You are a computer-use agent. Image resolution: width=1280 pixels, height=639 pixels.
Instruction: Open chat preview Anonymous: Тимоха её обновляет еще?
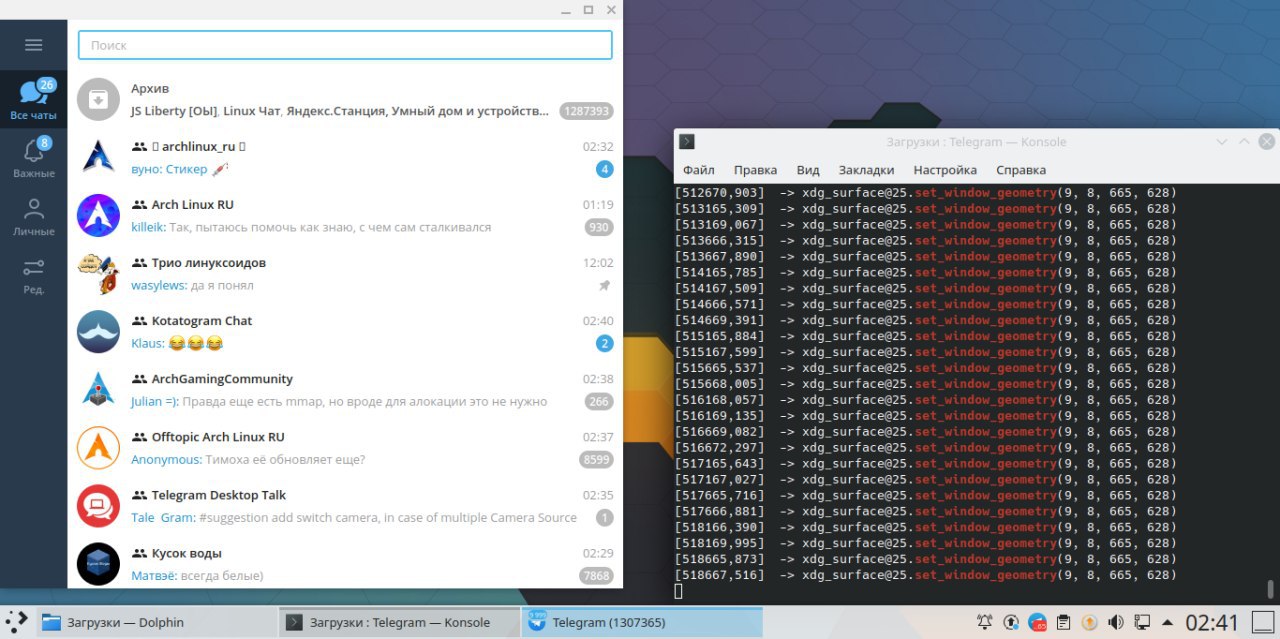[x=248, y=459]
